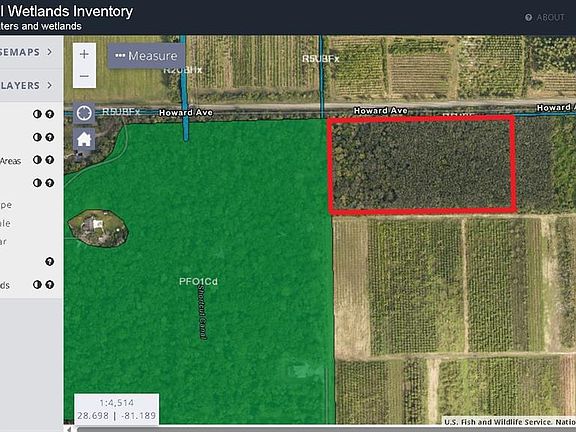
Task: Click the U.S. Fish and Wildlife Service attribution
Action: pos(509,422)
